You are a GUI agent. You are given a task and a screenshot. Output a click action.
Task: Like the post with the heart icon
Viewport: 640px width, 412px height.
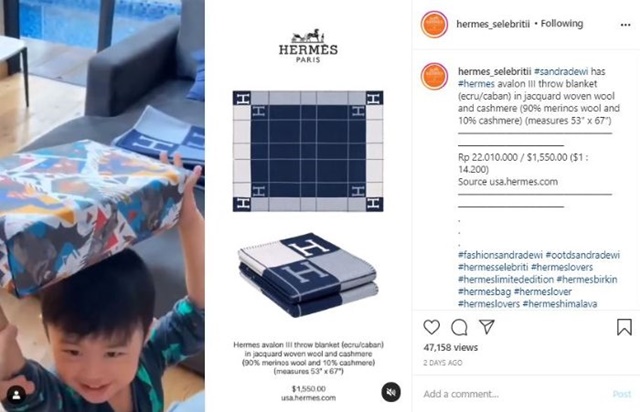click(431, 327)
